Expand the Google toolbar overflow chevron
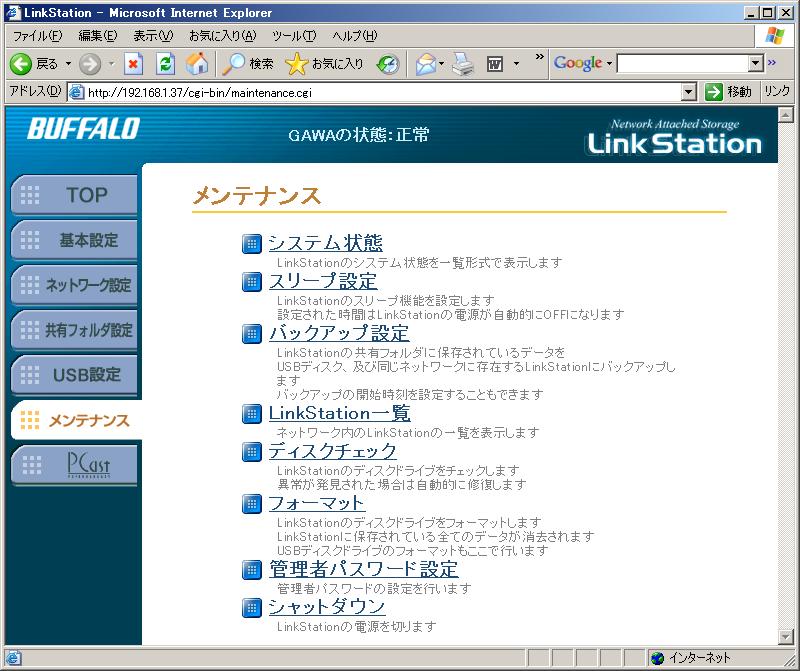The image size is (800, 671). point(771,62)
